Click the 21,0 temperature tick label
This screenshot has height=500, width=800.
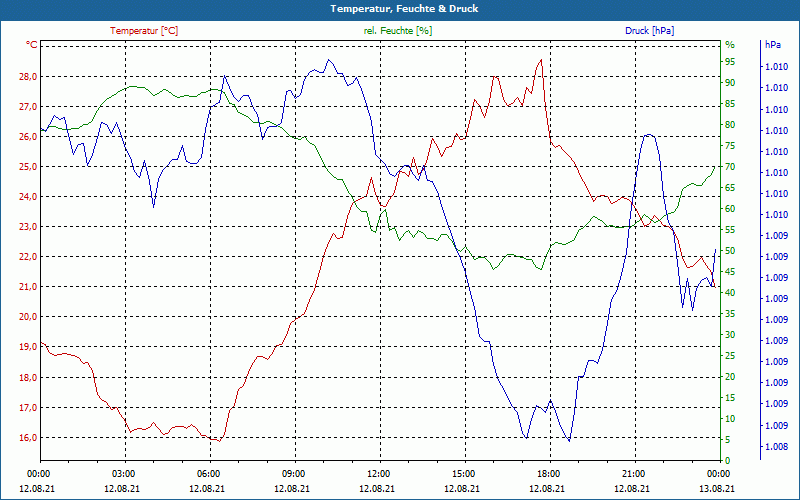(28, 287)
